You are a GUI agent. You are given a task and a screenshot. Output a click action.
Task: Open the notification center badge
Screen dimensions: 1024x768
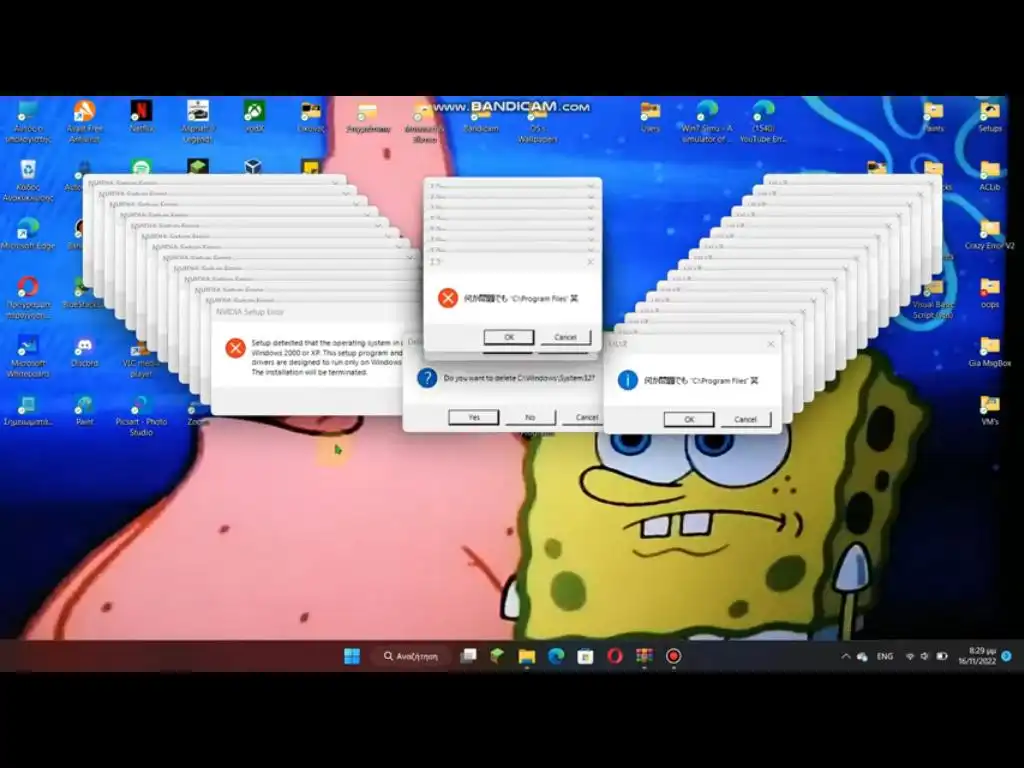(1006, 656)
